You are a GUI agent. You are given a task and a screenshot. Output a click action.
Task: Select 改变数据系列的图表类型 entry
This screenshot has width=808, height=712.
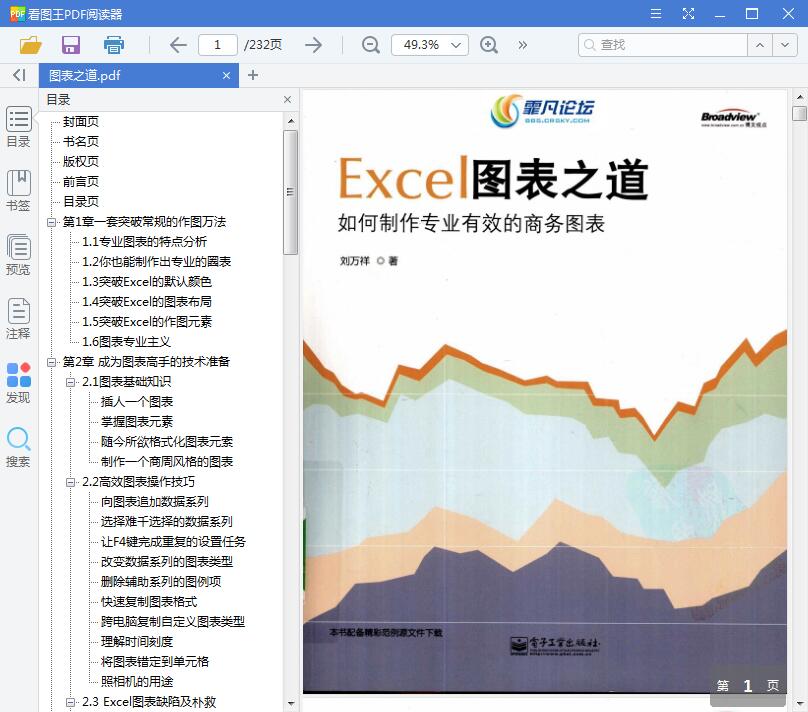pos(167,562)
